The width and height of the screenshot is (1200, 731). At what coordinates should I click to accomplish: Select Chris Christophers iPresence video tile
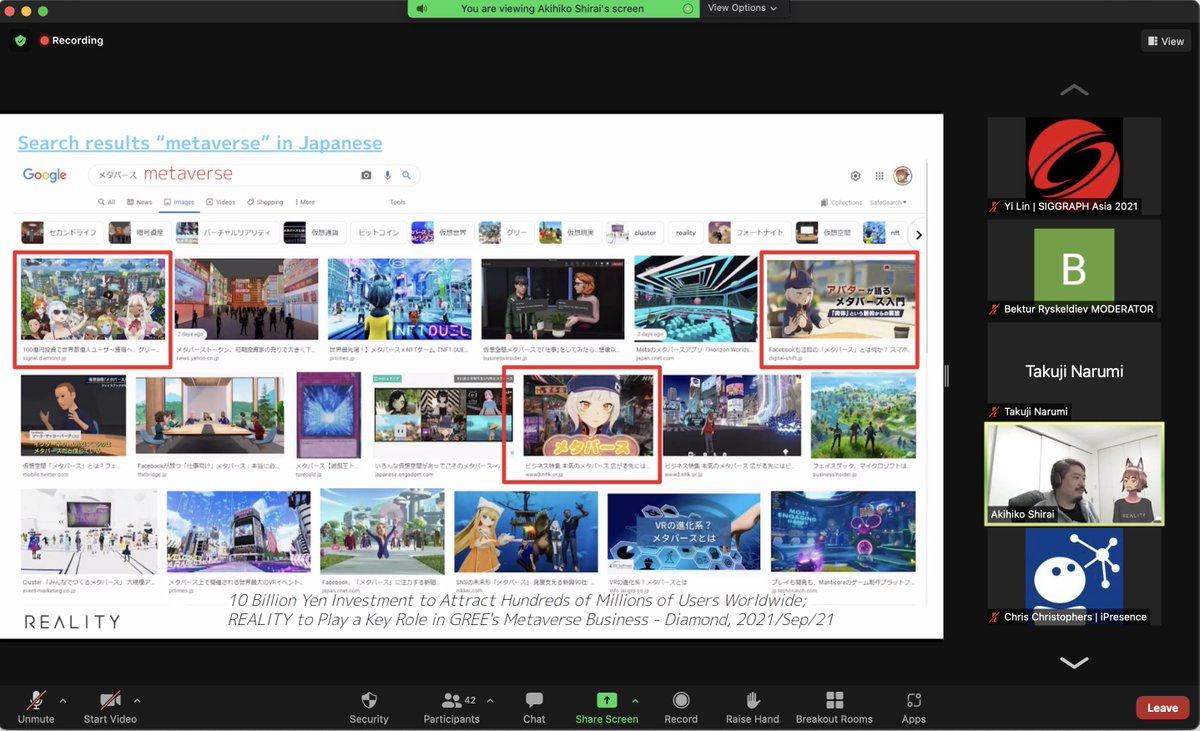(x=1074, y=577)
